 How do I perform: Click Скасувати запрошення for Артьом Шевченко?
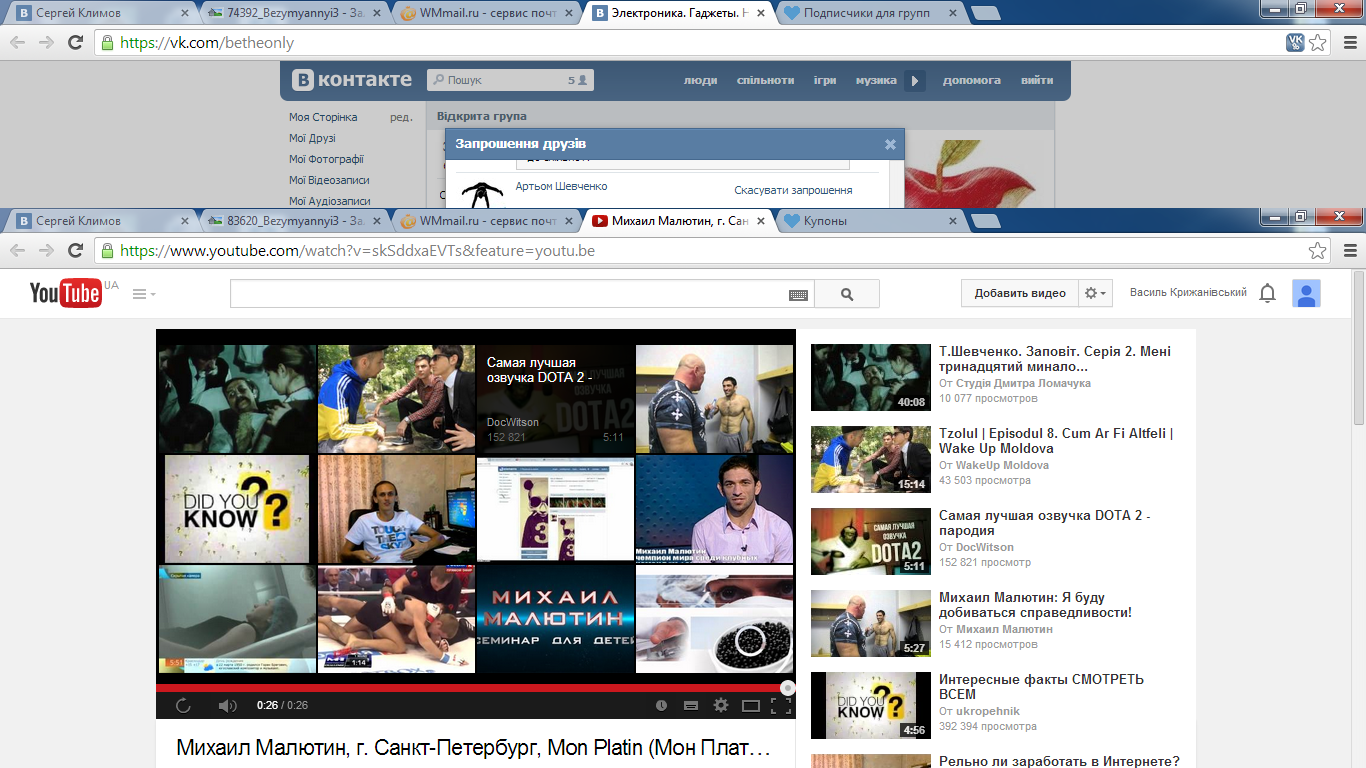point(793,190)
